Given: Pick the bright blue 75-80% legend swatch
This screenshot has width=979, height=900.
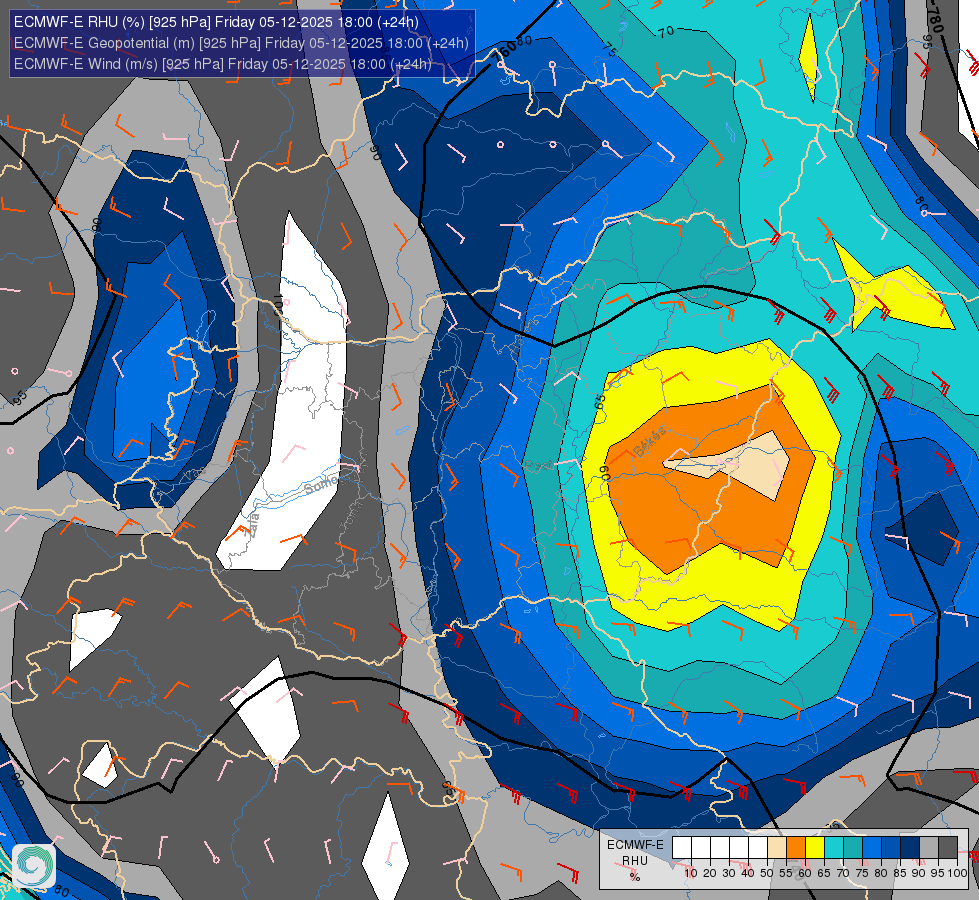Looking at the screenshot, I should click(x=872, y=848).
